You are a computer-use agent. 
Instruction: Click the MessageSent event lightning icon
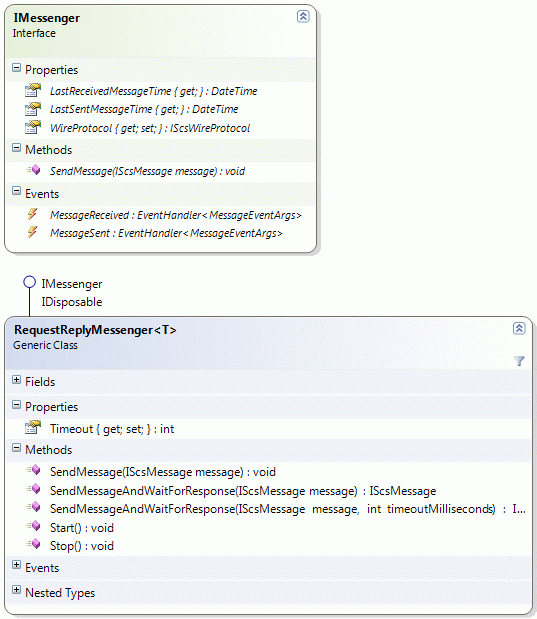(x=32, y=232)
